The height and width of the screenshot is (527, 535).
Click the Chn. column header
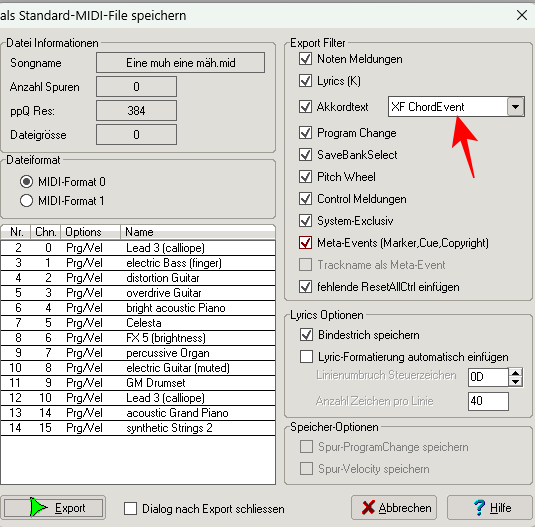(x=46, y=232)
